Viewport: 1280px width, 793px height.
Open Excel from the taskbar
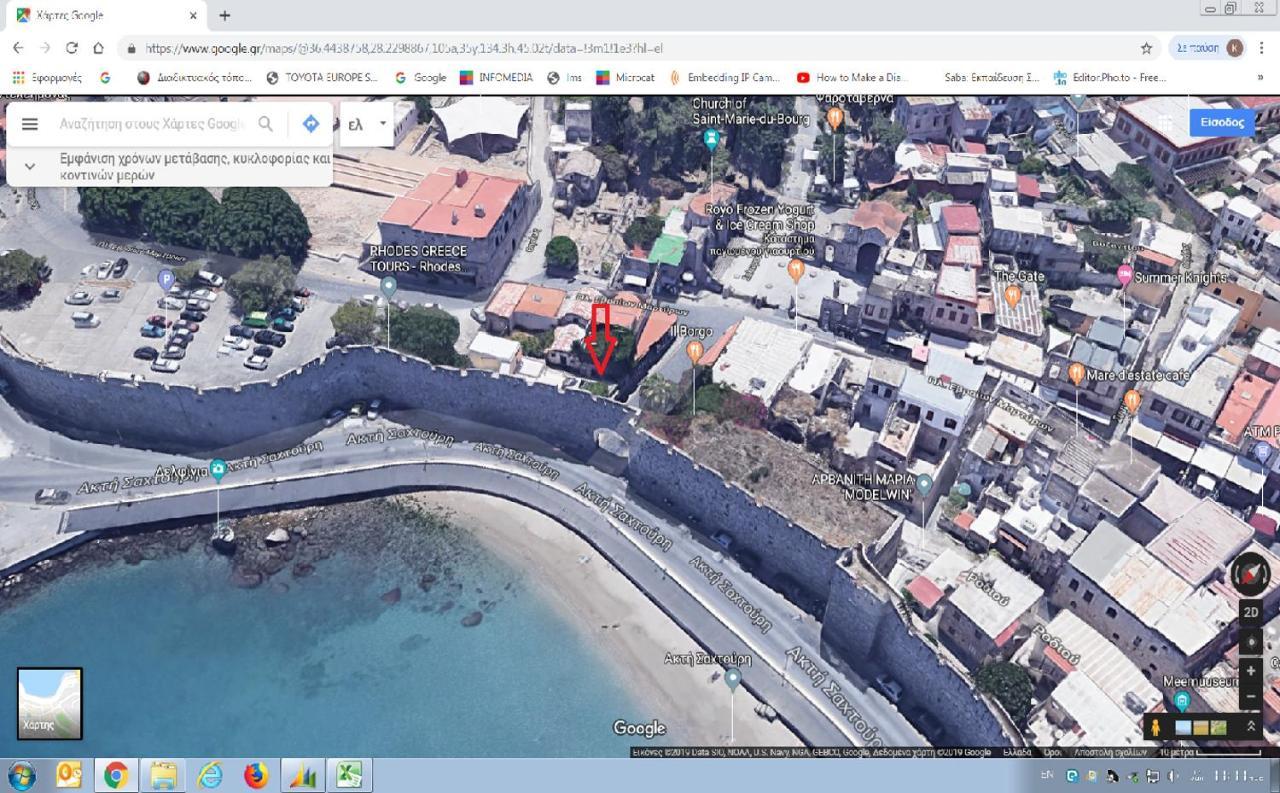[x=349, y=775]
